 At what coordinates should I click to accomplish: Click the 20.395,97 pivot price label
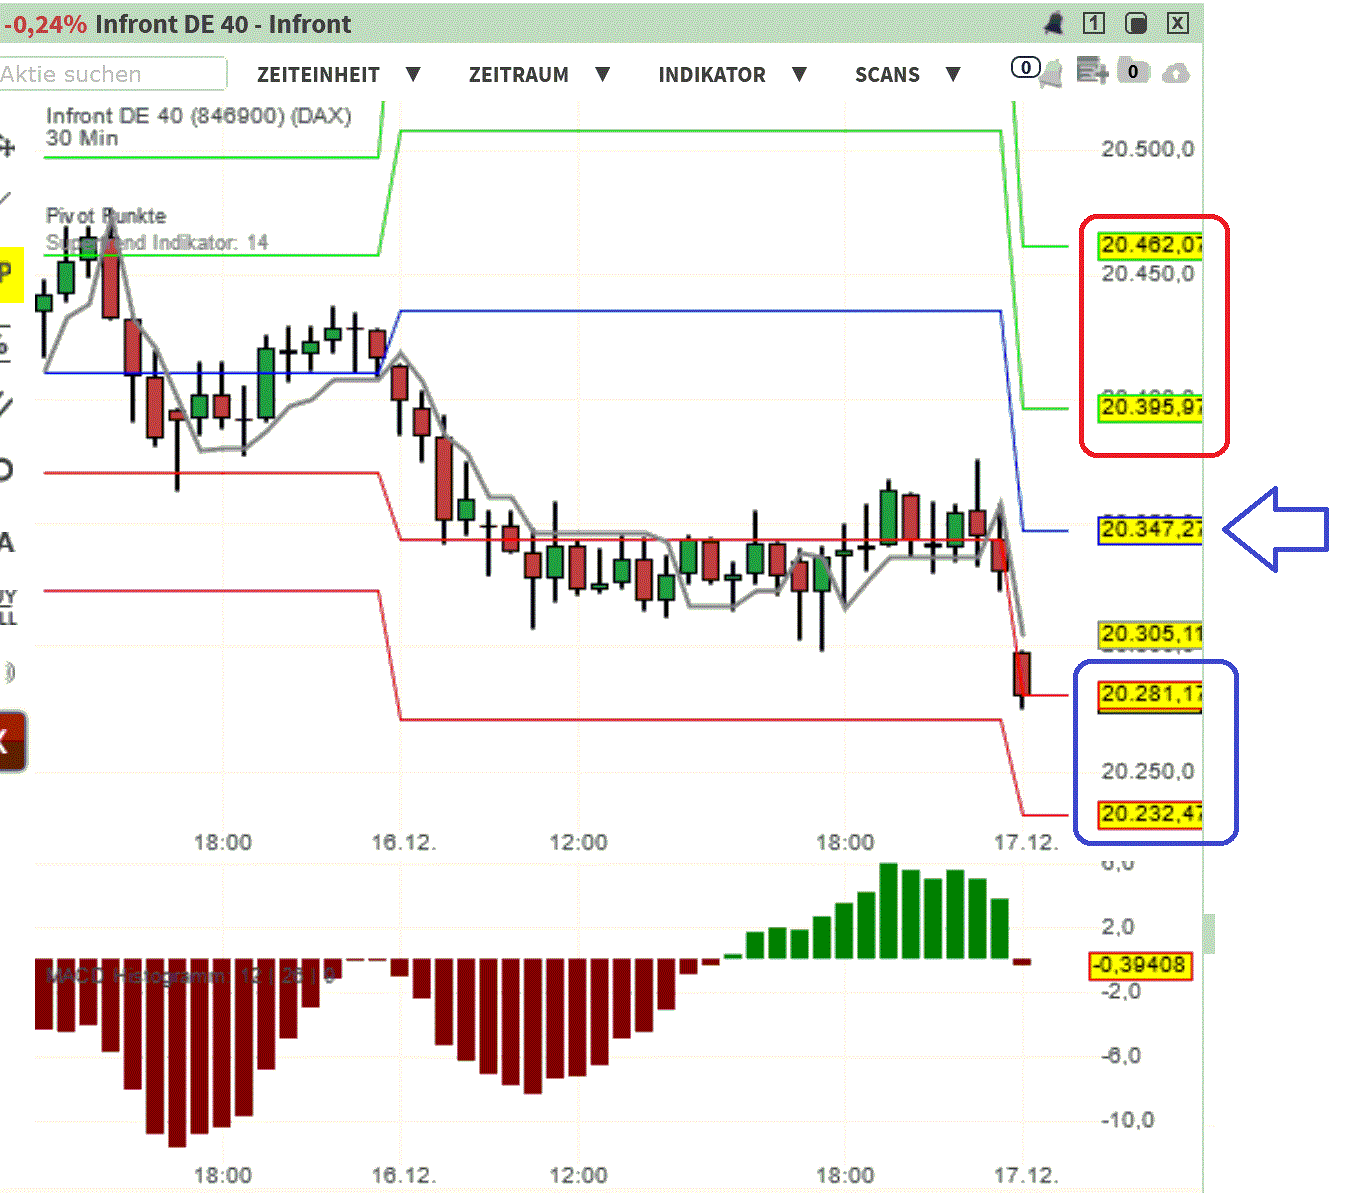click(x=1150, y=408)
